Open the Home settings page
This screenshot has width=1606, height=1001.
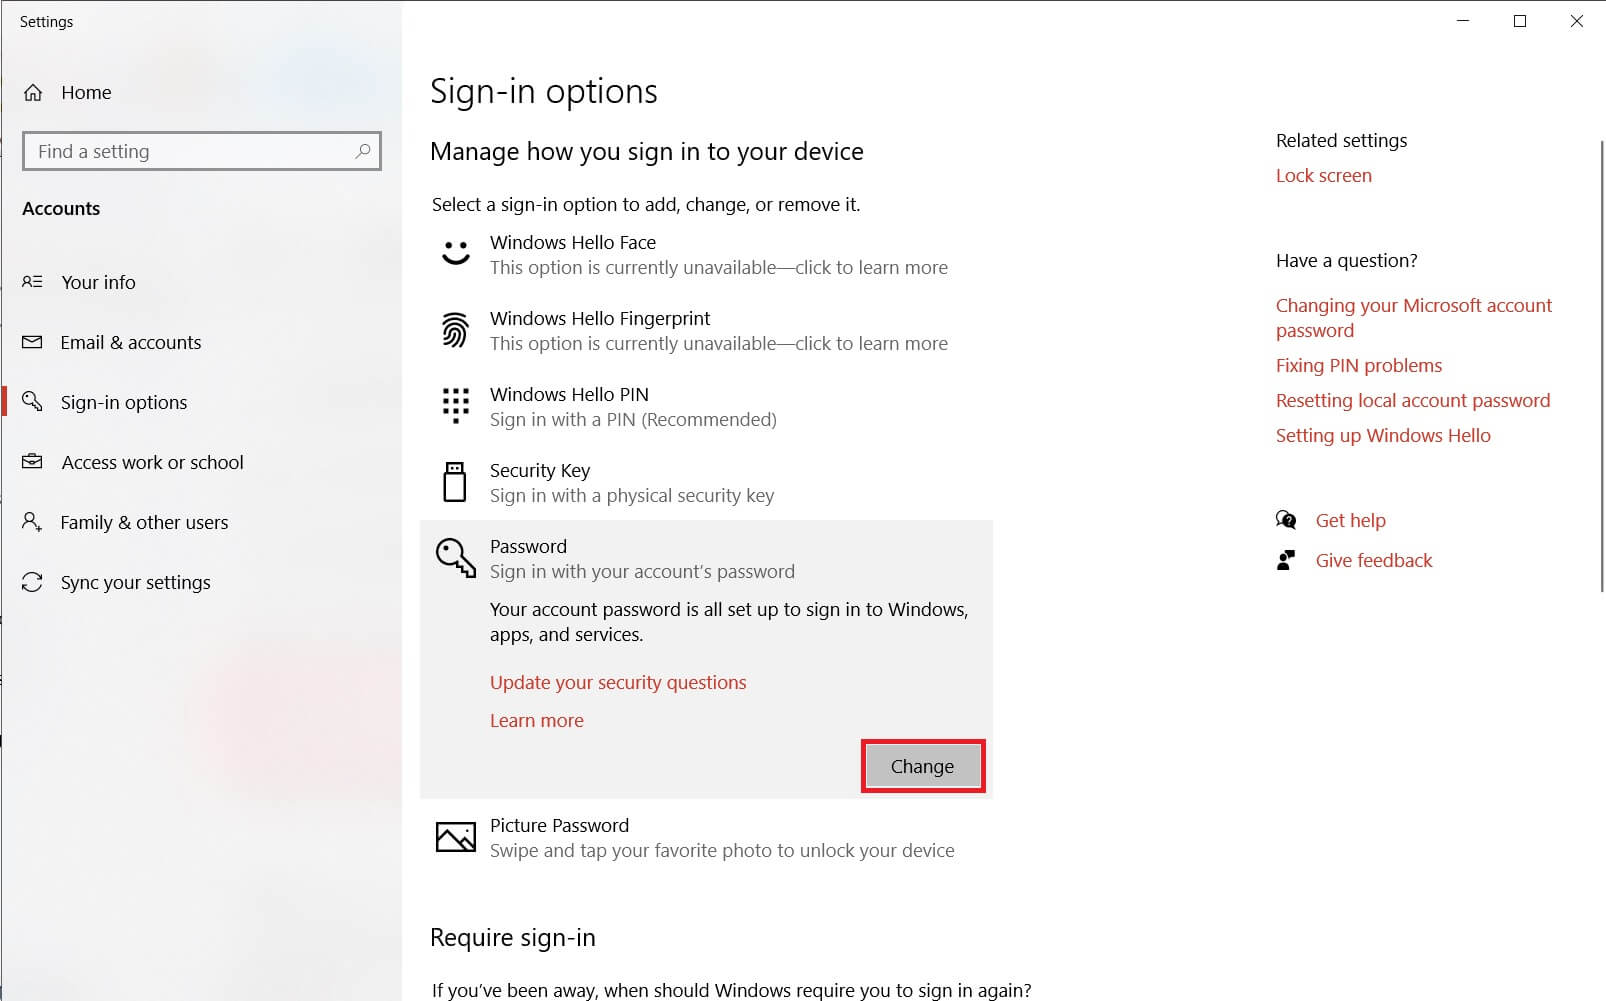[x=201, y=92]
